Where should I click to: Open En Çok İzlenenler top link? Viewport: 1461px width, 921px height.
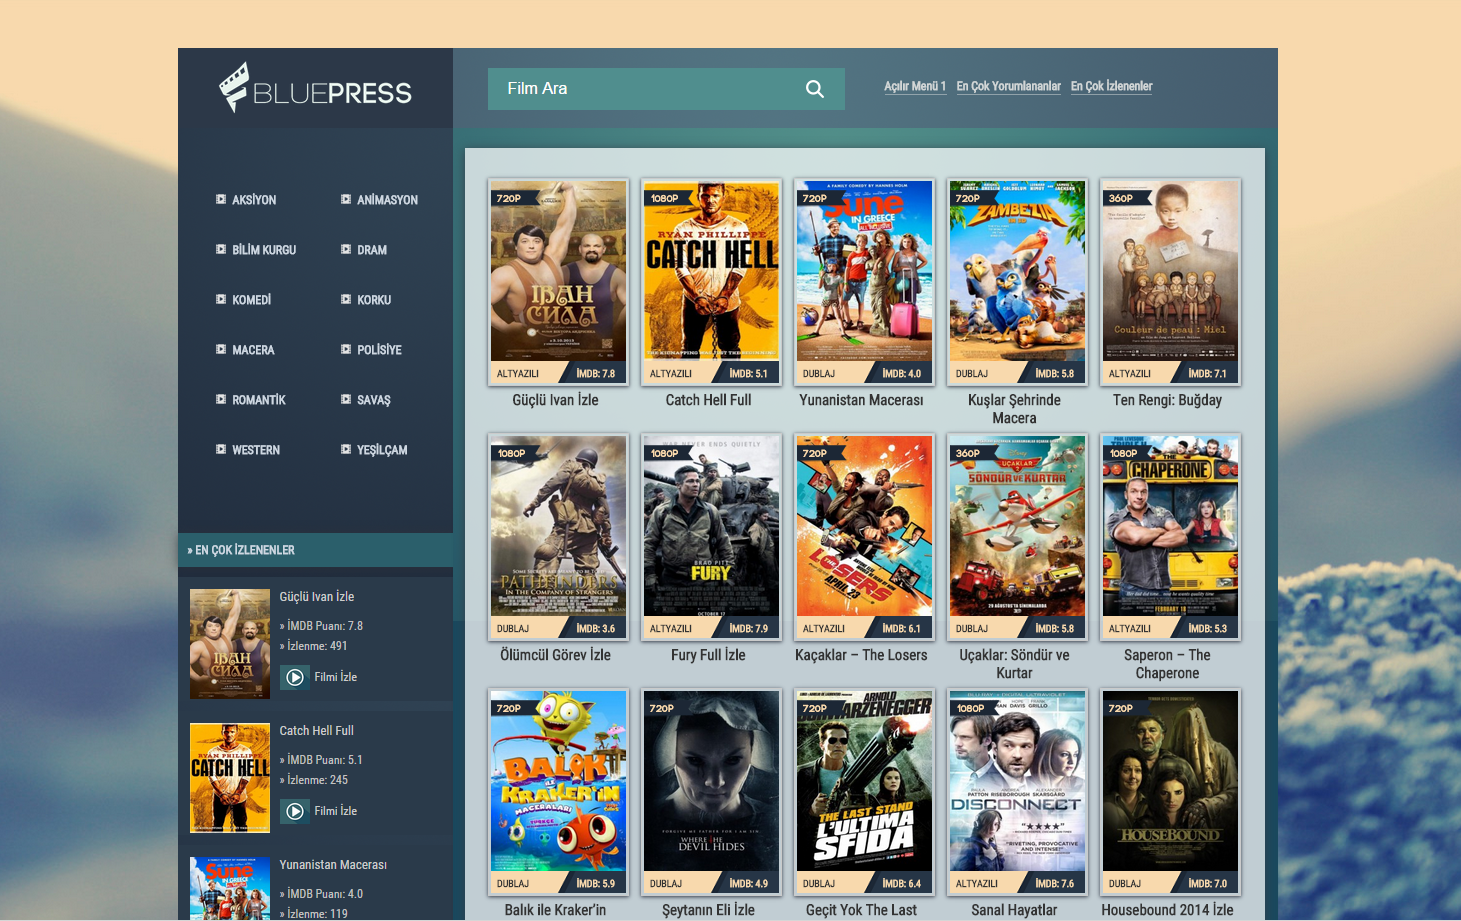coord(1111,86)
